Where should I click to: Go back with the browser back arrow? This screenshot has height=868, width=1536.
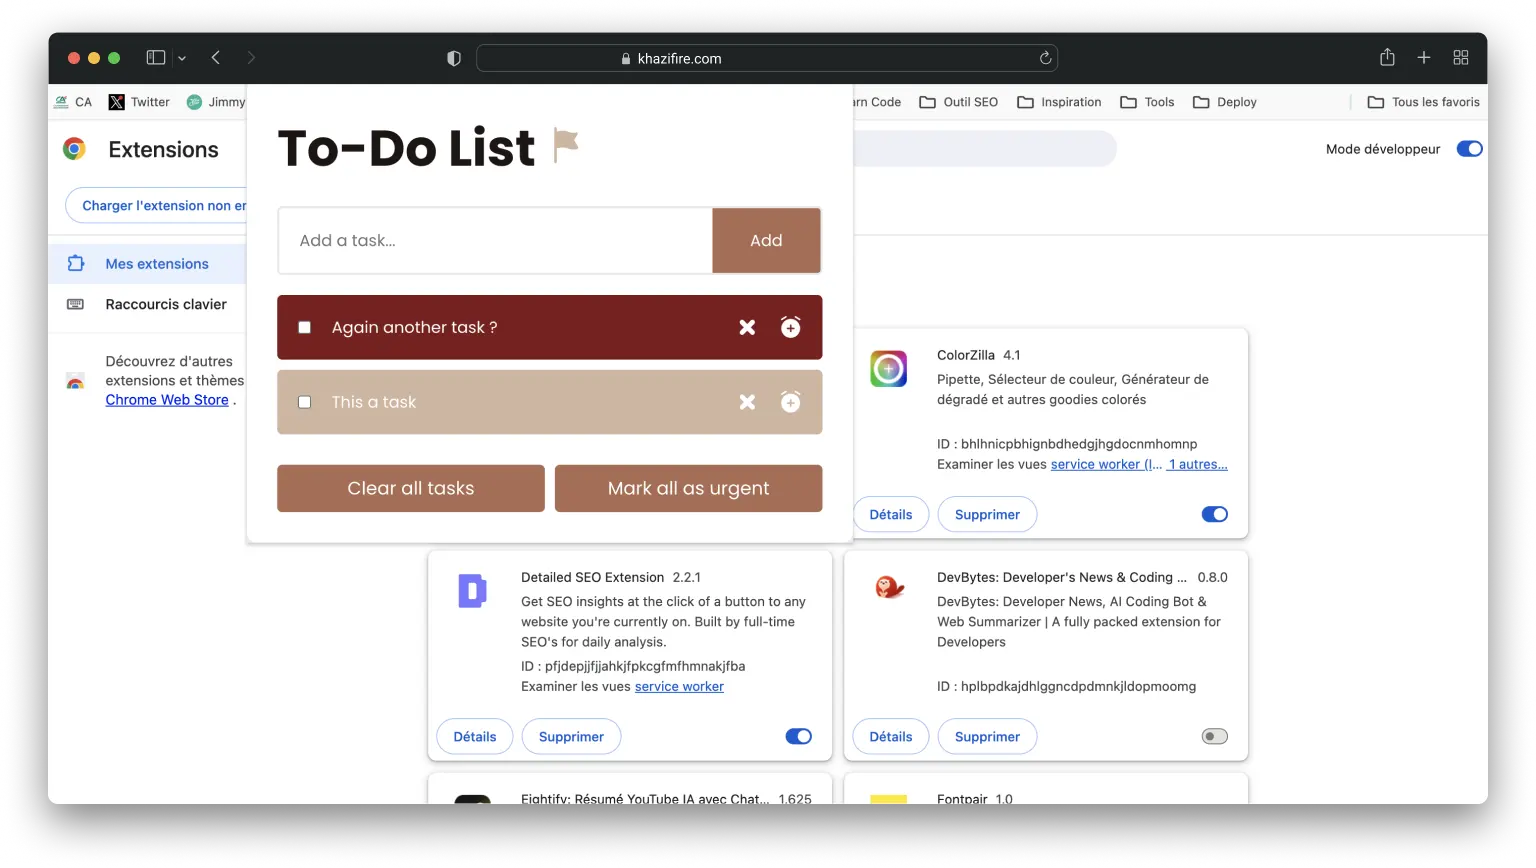[216, 58]
